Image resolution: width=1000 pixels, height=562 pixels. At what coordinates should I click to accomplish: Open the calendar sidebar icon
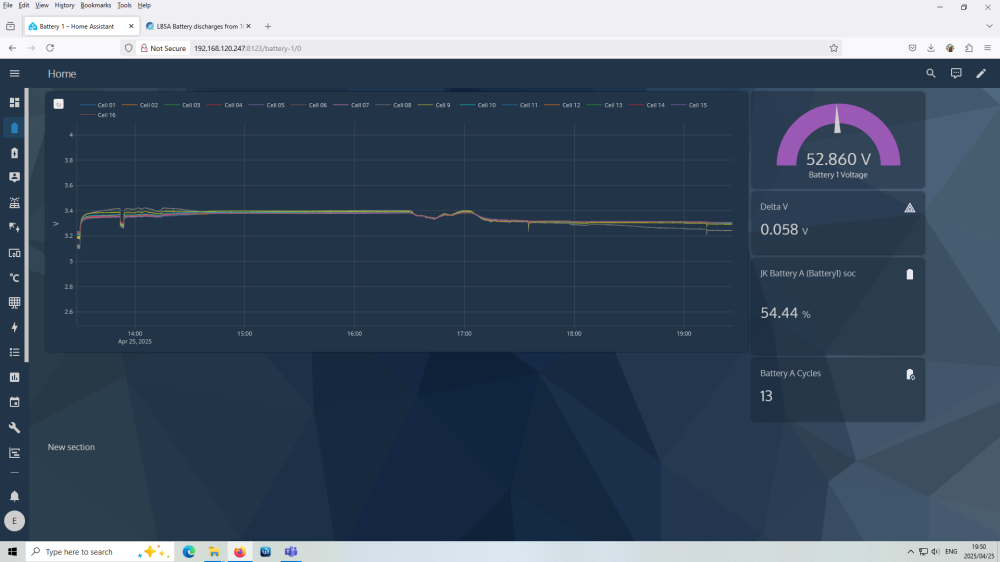coord(15,403)
